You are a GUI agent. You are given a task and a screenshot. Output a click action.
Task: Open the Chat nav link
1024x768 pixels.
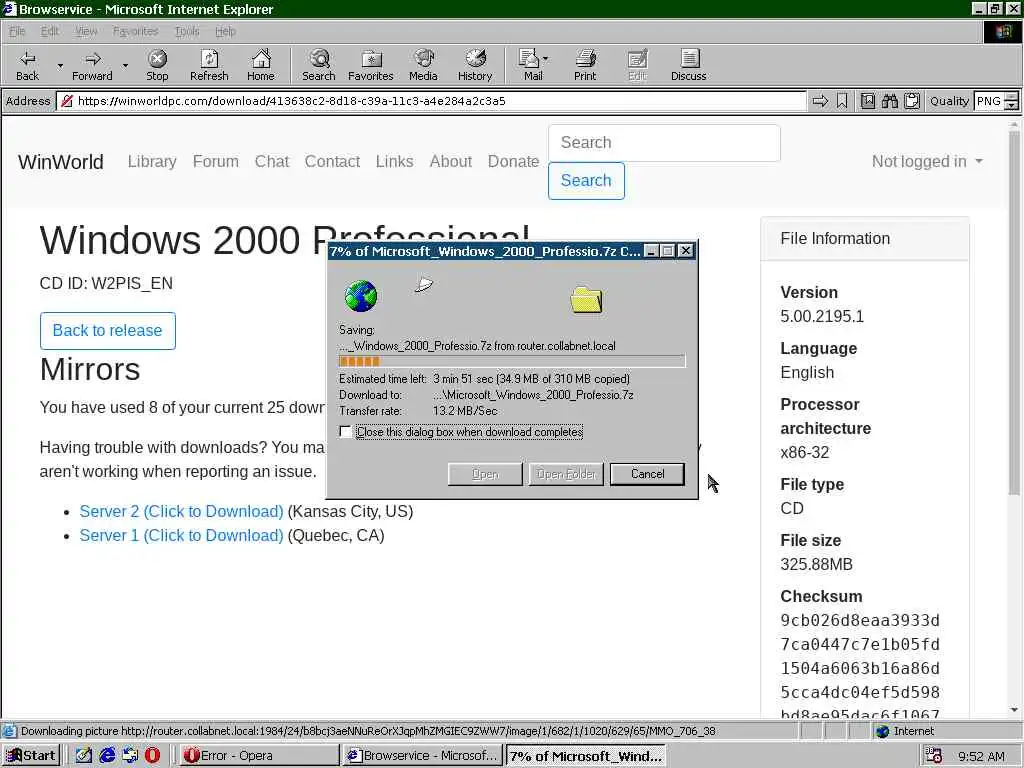click(x=272, y=161)
